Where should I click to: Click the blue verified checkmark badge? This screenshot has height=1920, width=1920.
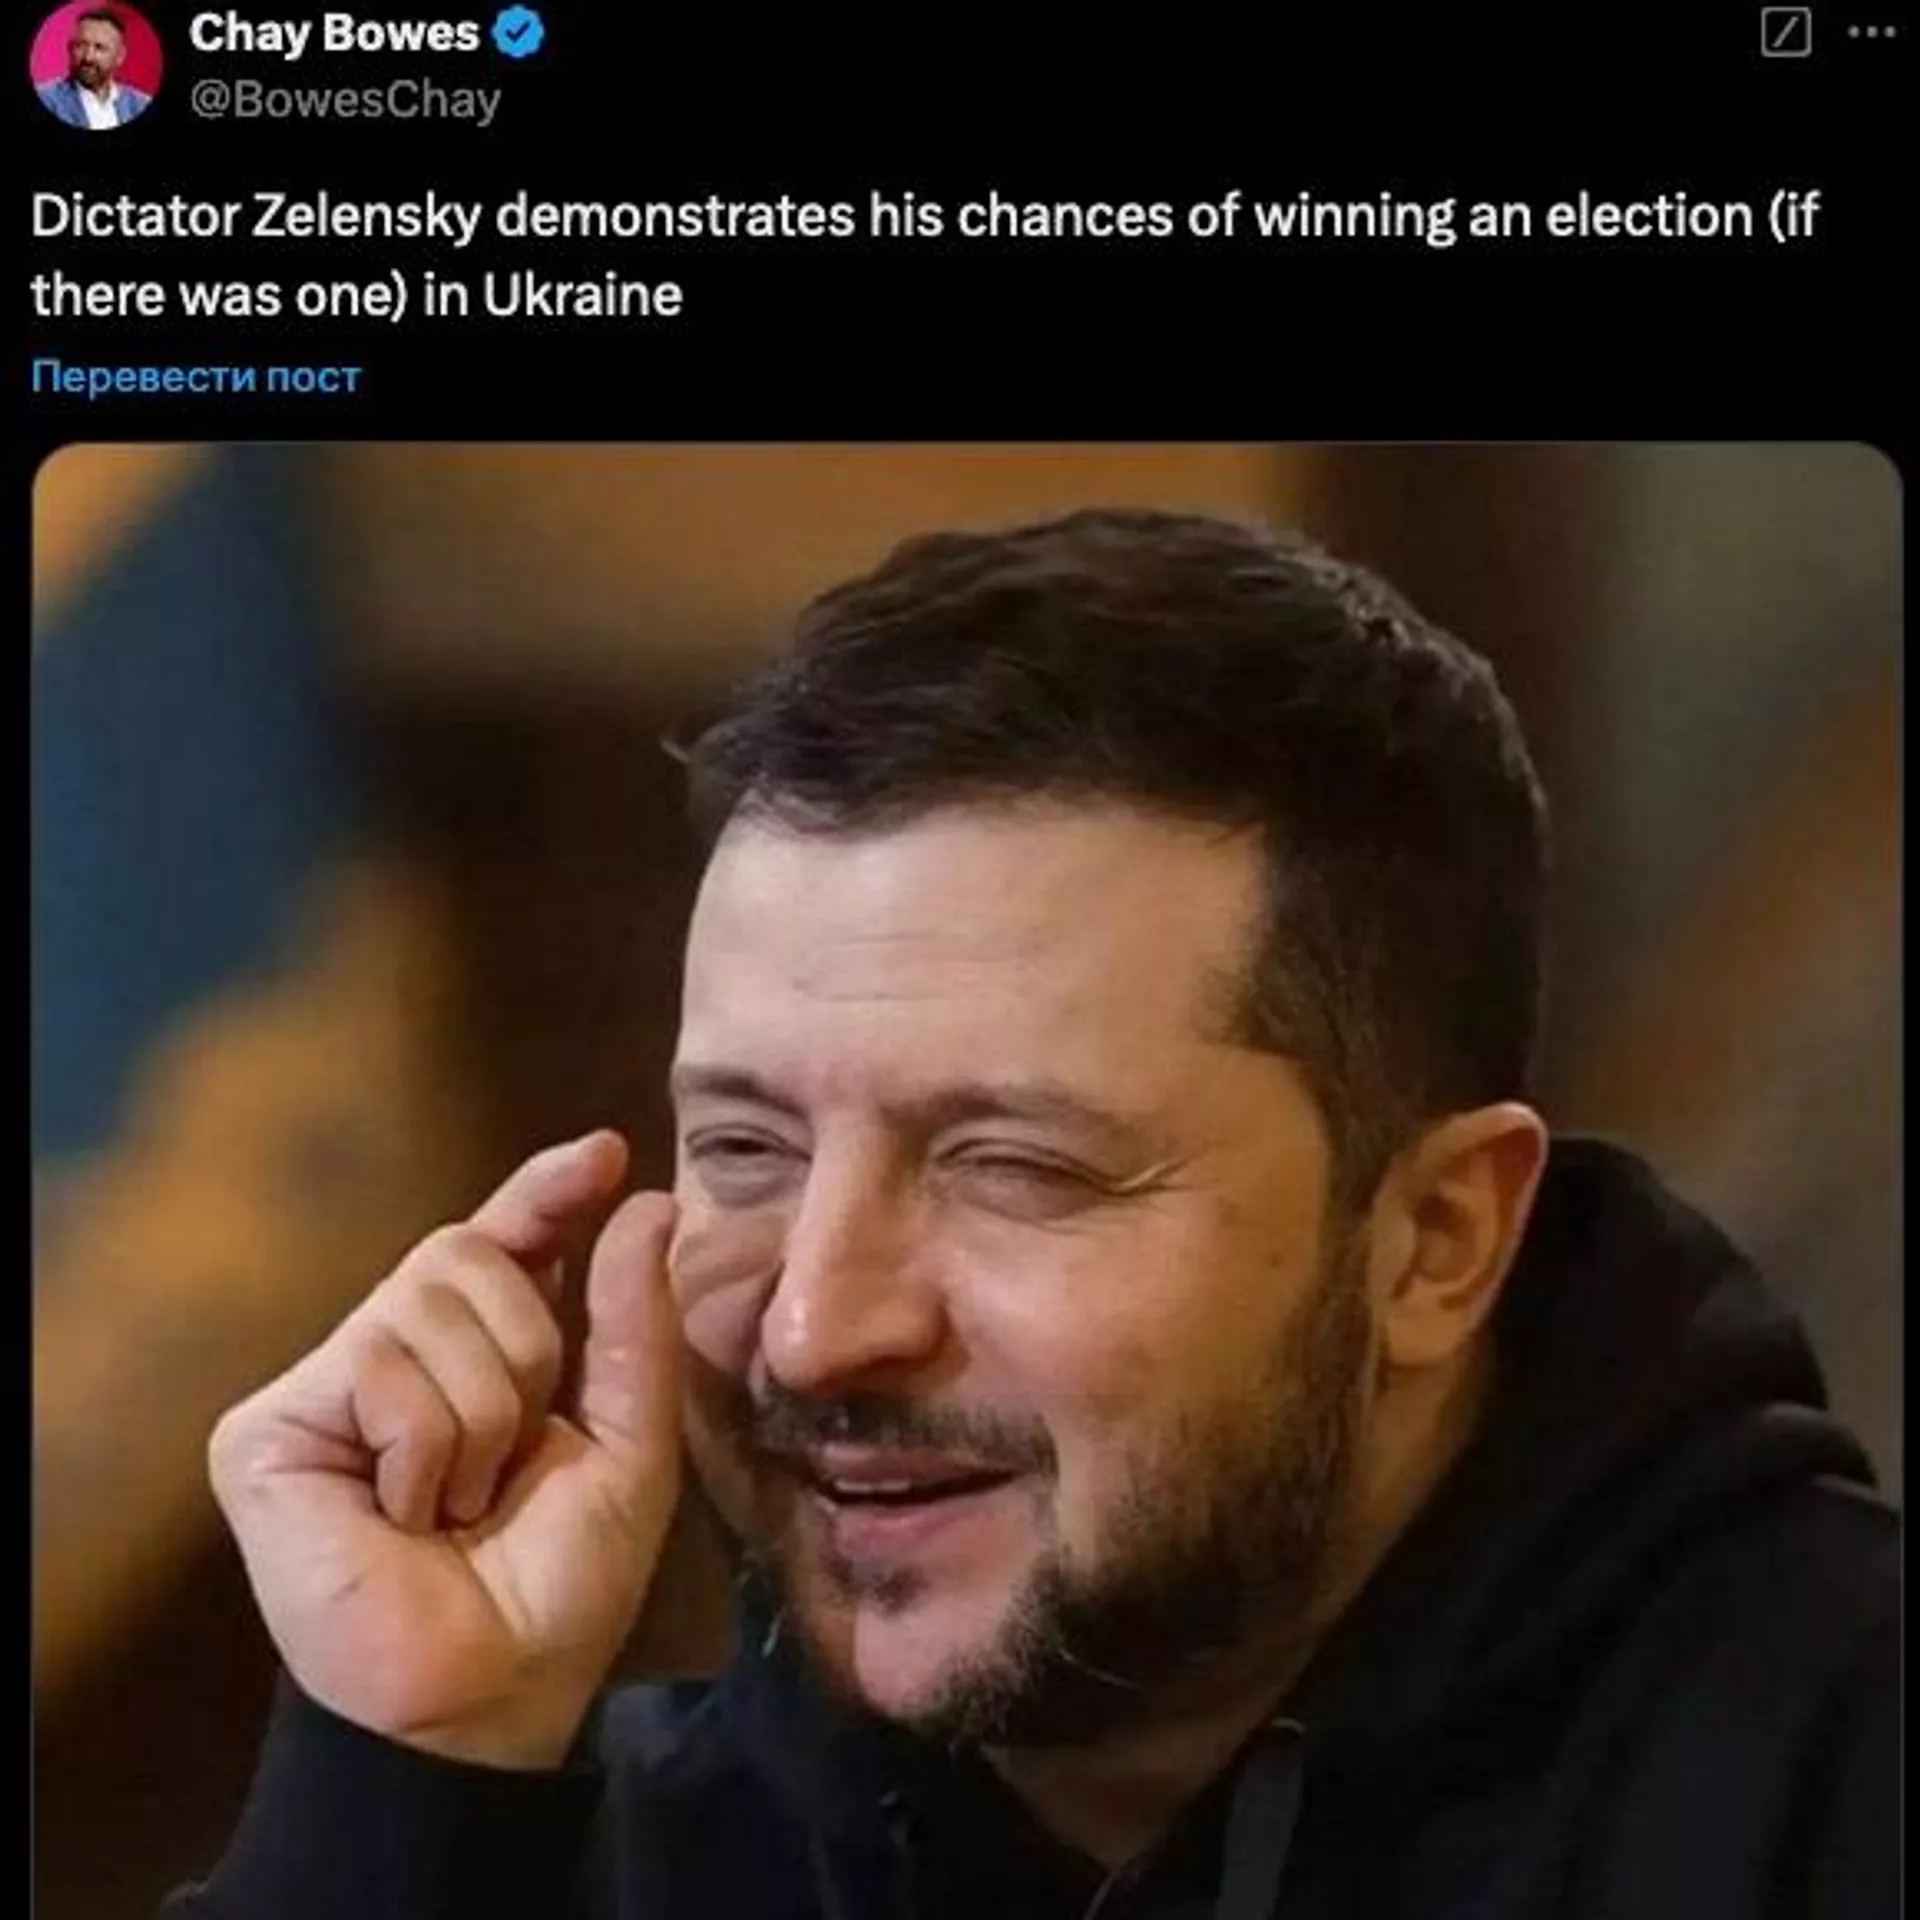pyautogui.click(x=520, y=33)
